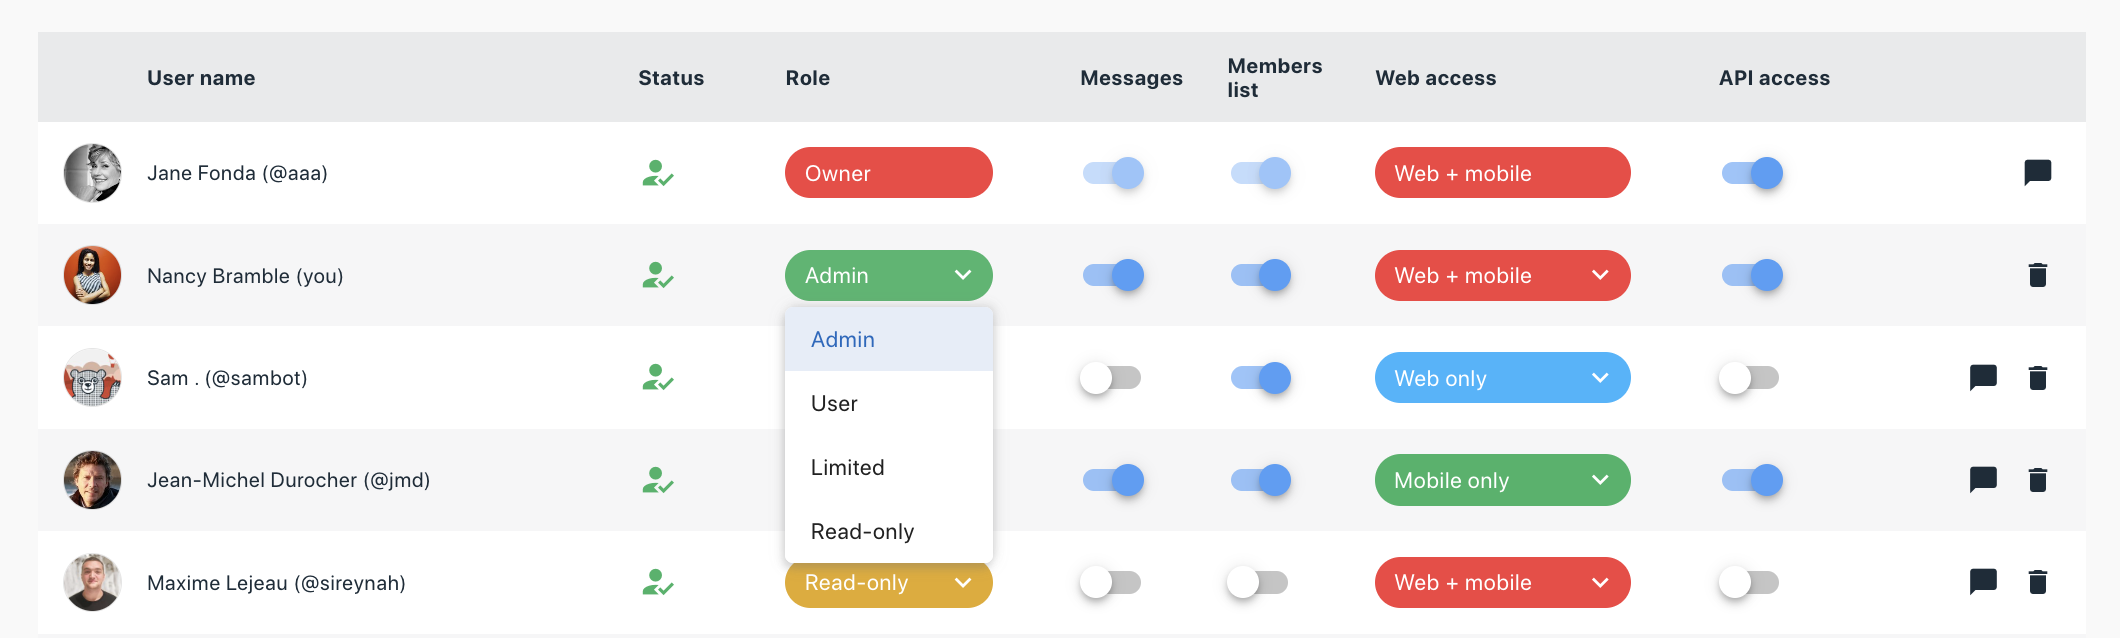Delete Jean-Michel Durocher via trash icon
The width and height of the screenshot is (2120, 638).
[x=2037, y=480]
